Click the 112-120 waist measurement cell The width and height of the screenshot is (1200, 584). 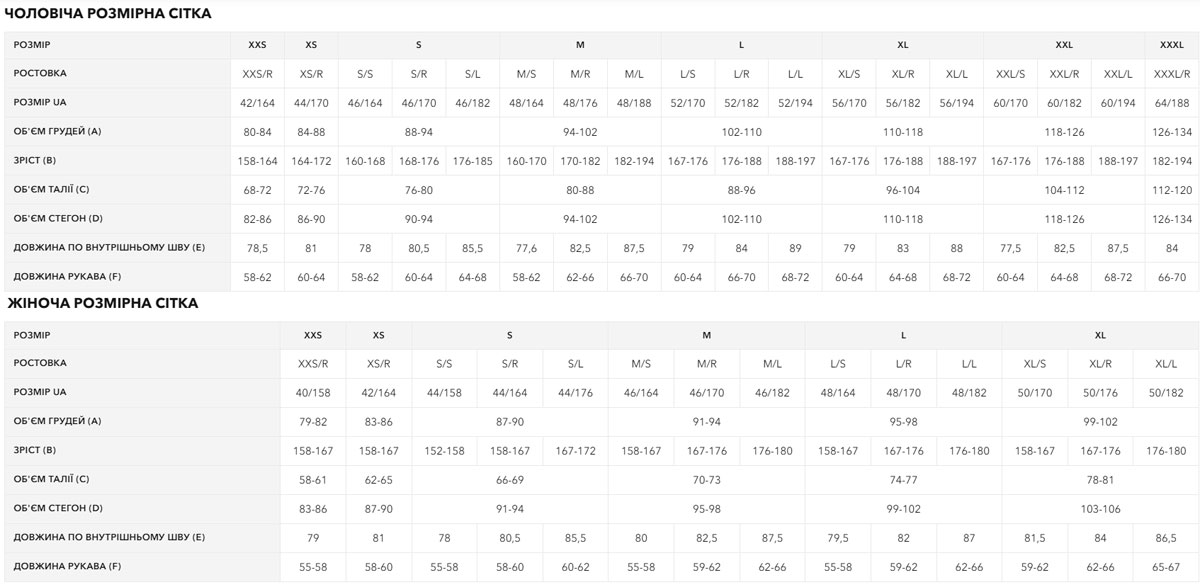[1171, 190]
